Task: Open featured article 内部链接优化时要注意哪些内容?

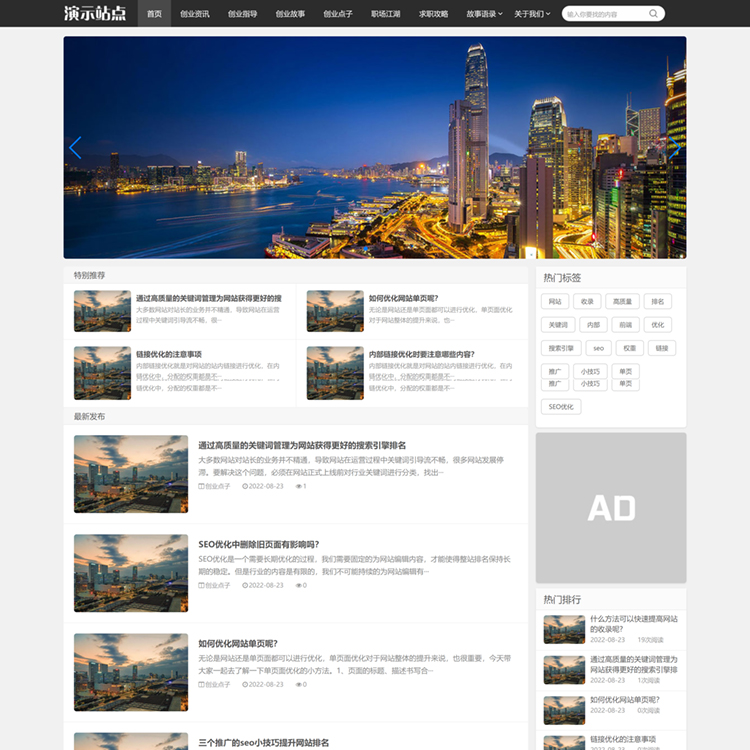Action: point(421,354)
